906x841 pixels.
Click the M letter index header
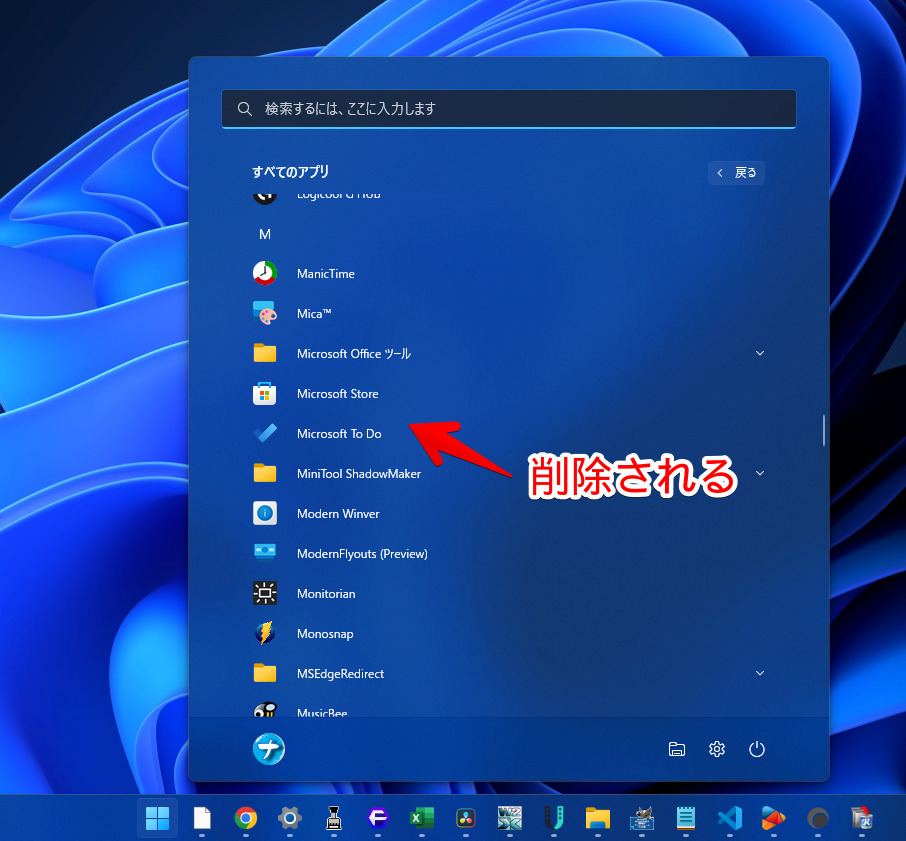tap(265, 234)
